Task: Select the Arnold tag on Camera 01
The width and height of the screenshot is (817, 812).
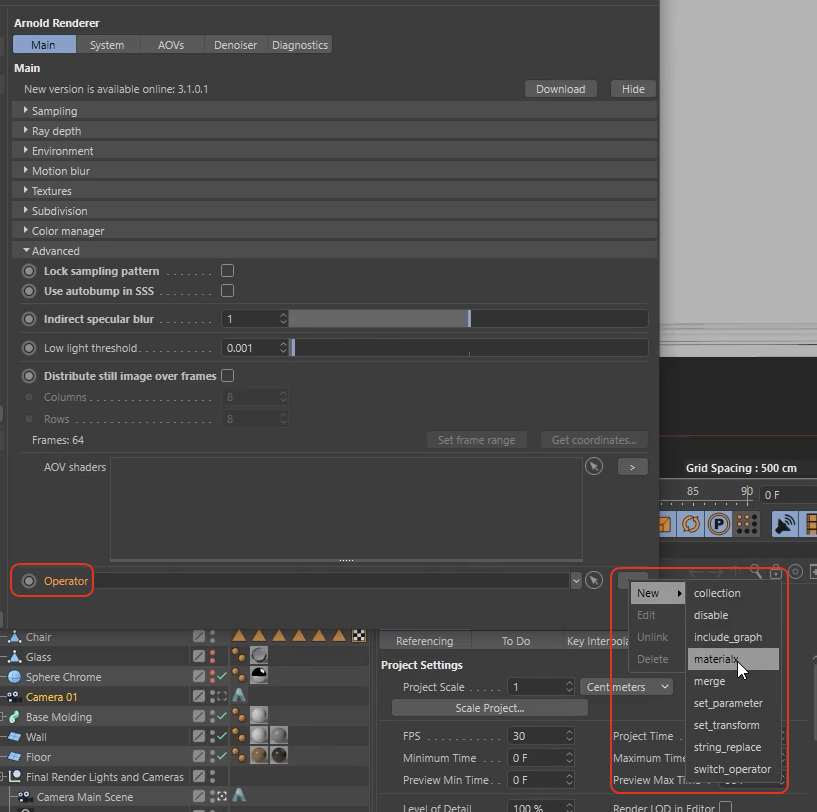Action: (239, 695)
